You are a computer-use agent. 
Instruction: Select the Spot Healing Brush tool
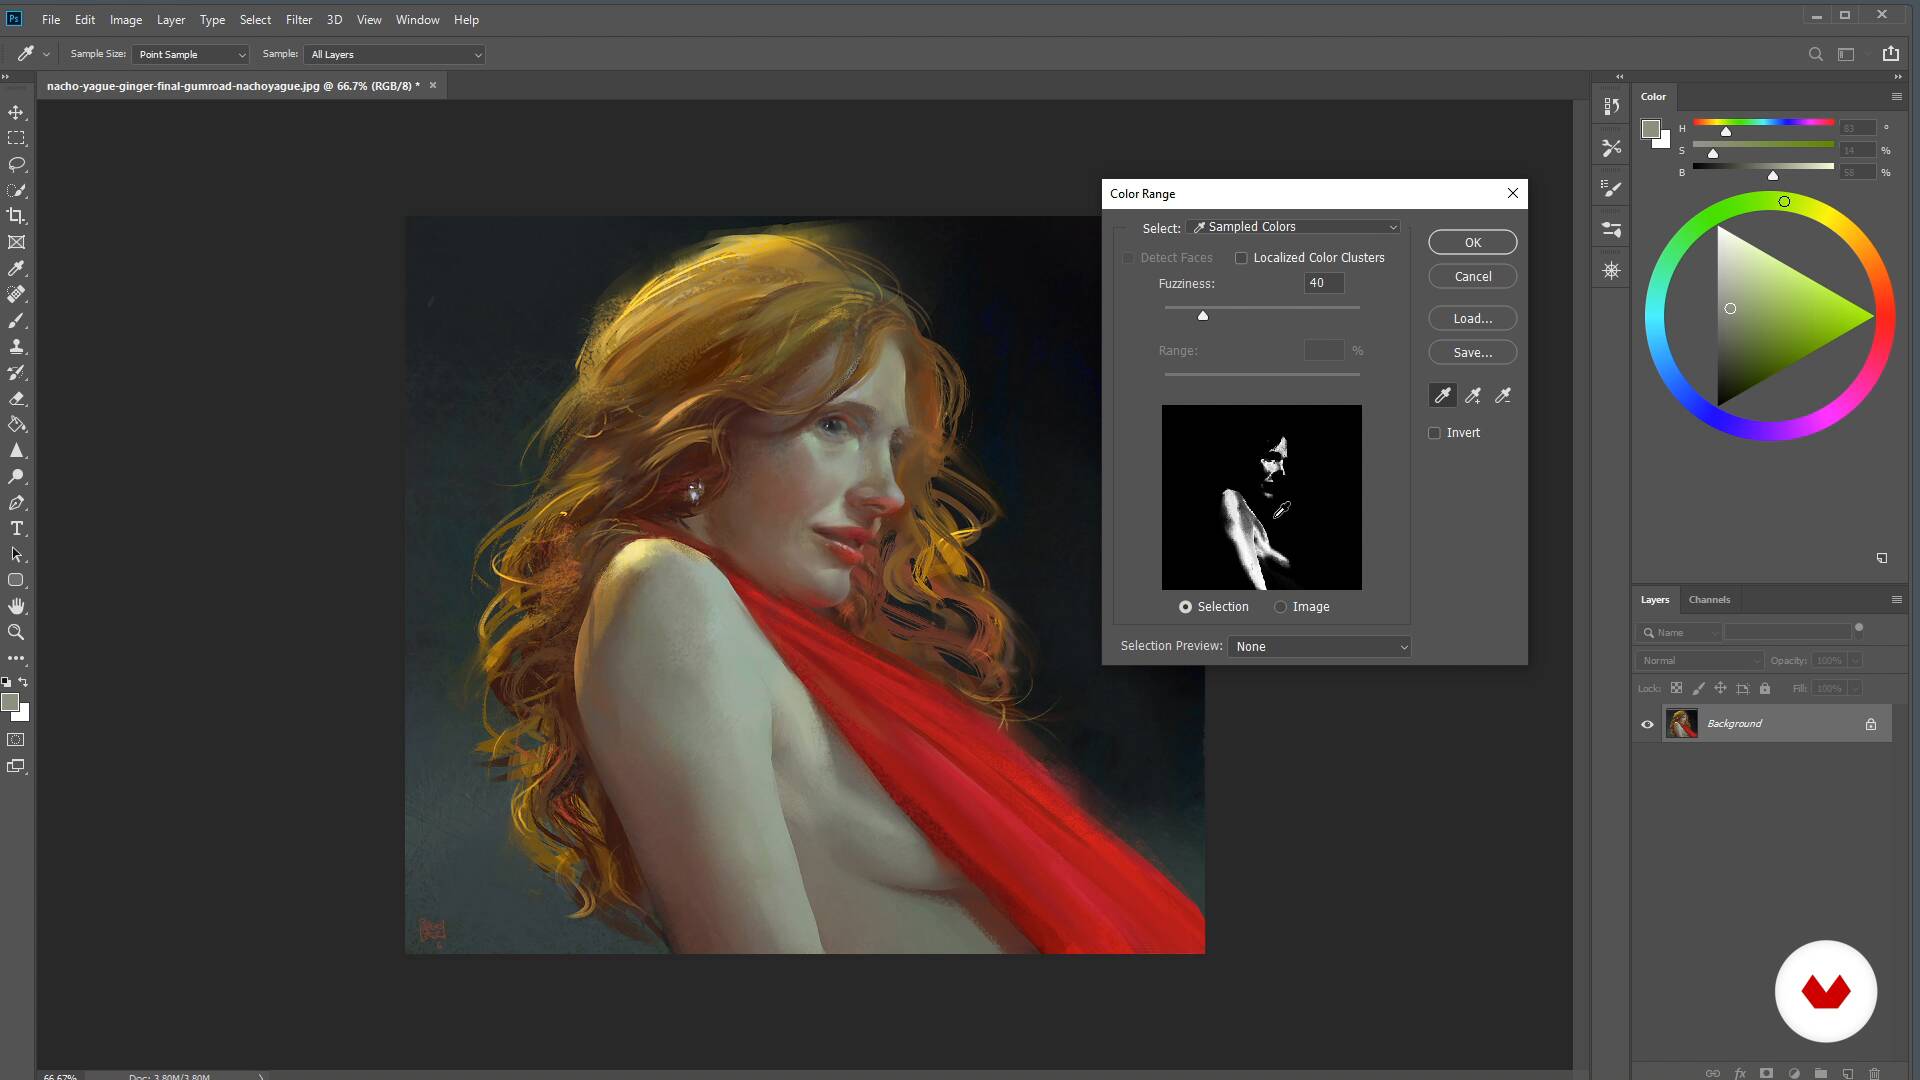(16, 294)
